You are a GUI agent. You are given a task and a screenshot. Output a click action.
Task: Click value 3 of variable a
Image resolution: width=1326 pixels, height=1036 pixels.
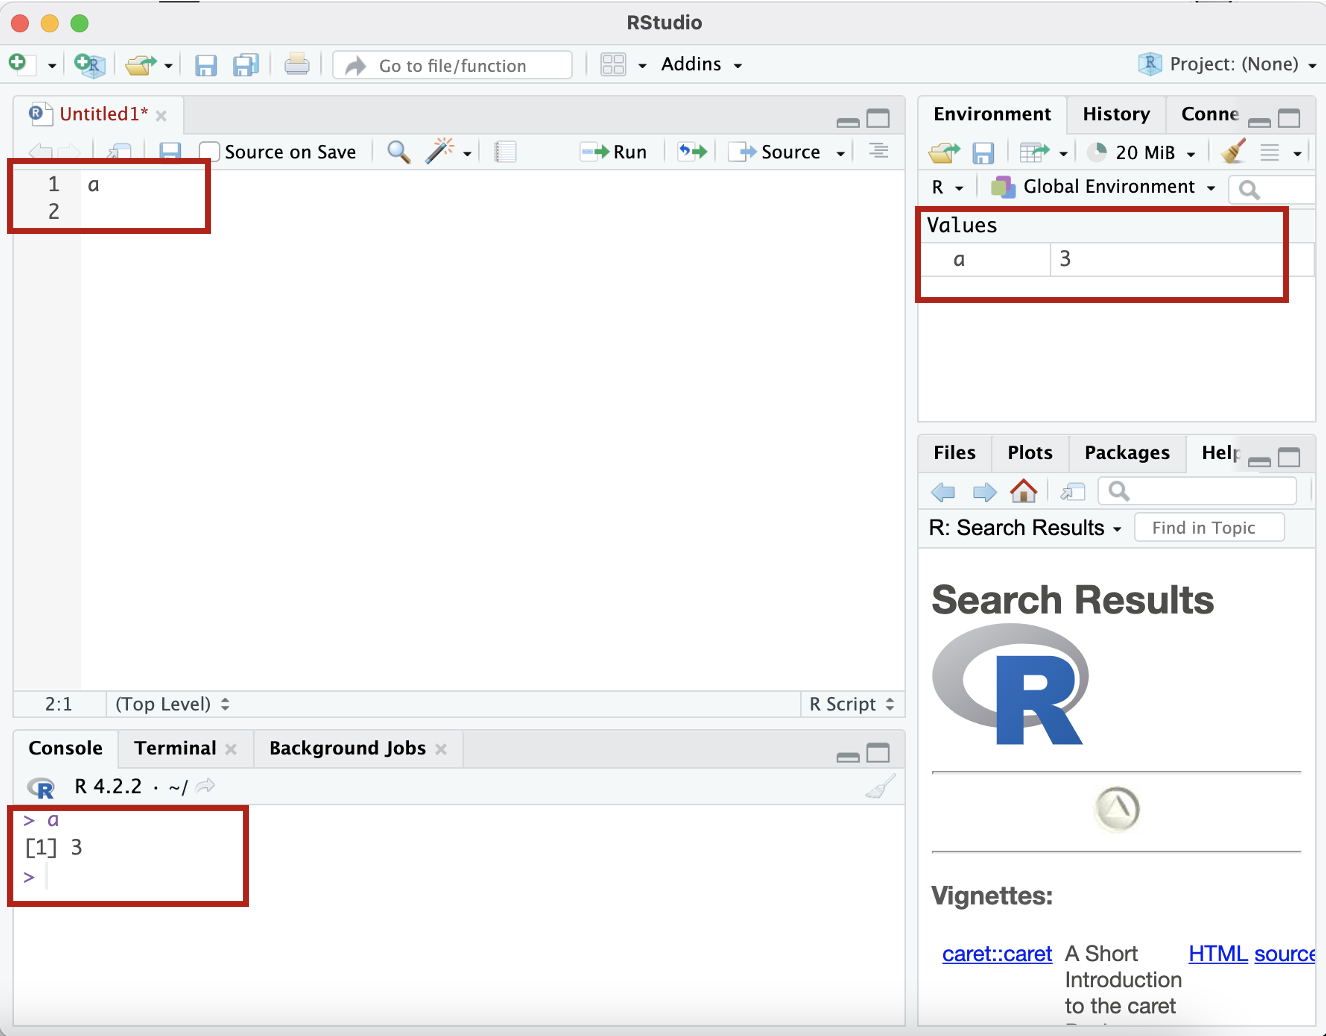1065,259
